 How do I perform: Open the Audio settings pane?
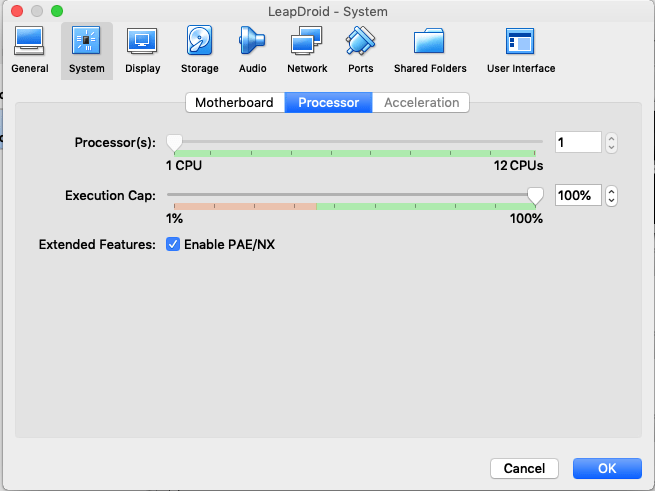(252, 49)
